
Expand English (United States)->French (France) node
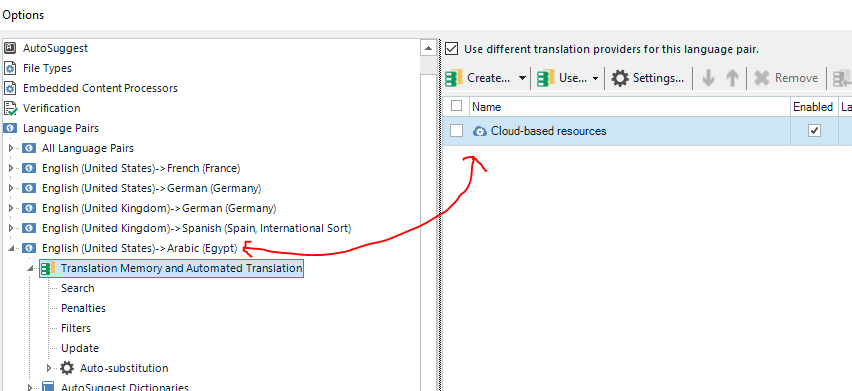[x=10, y=168]
